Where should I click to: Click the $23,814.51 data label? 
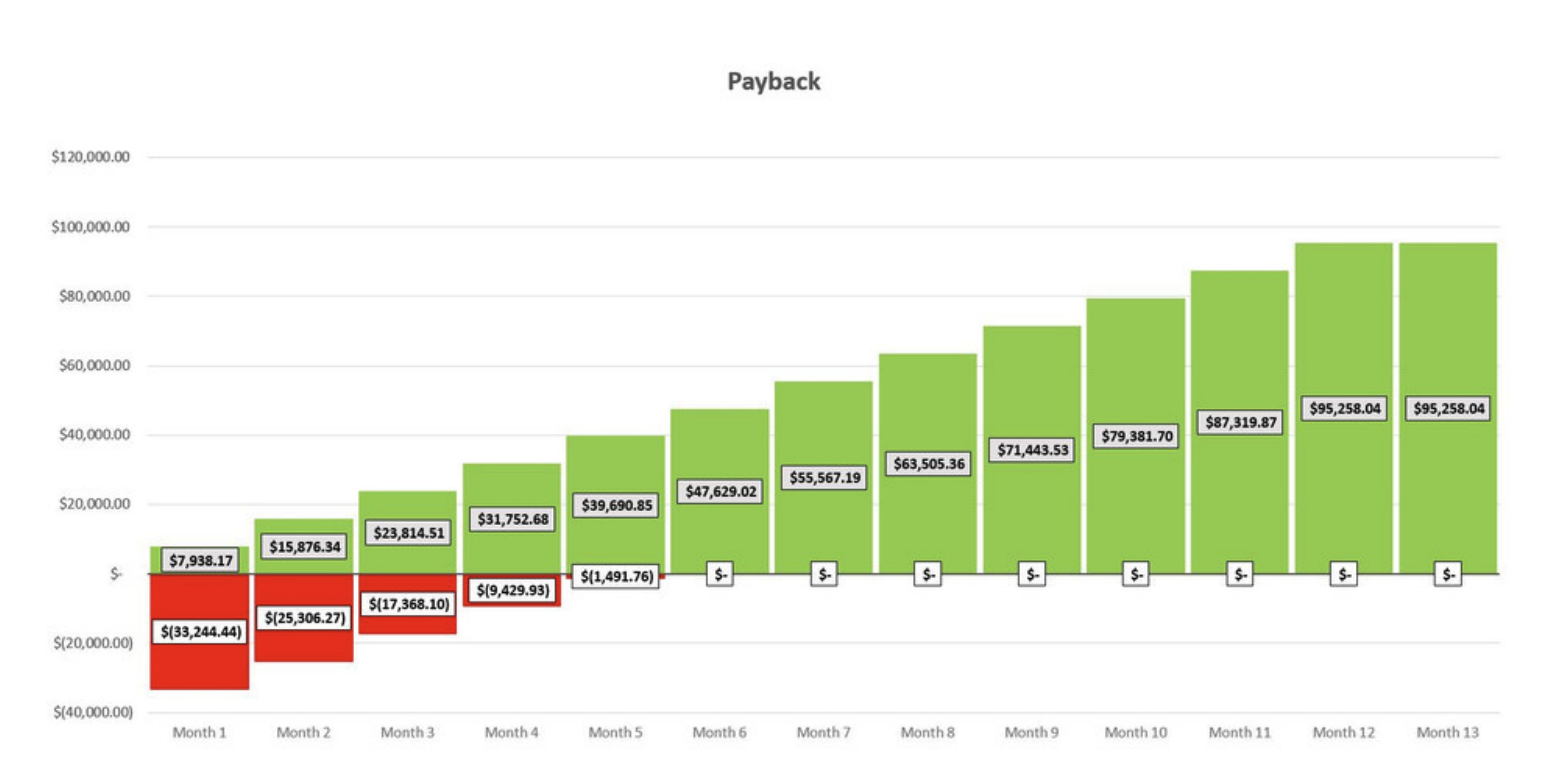[x=408, y=533]
